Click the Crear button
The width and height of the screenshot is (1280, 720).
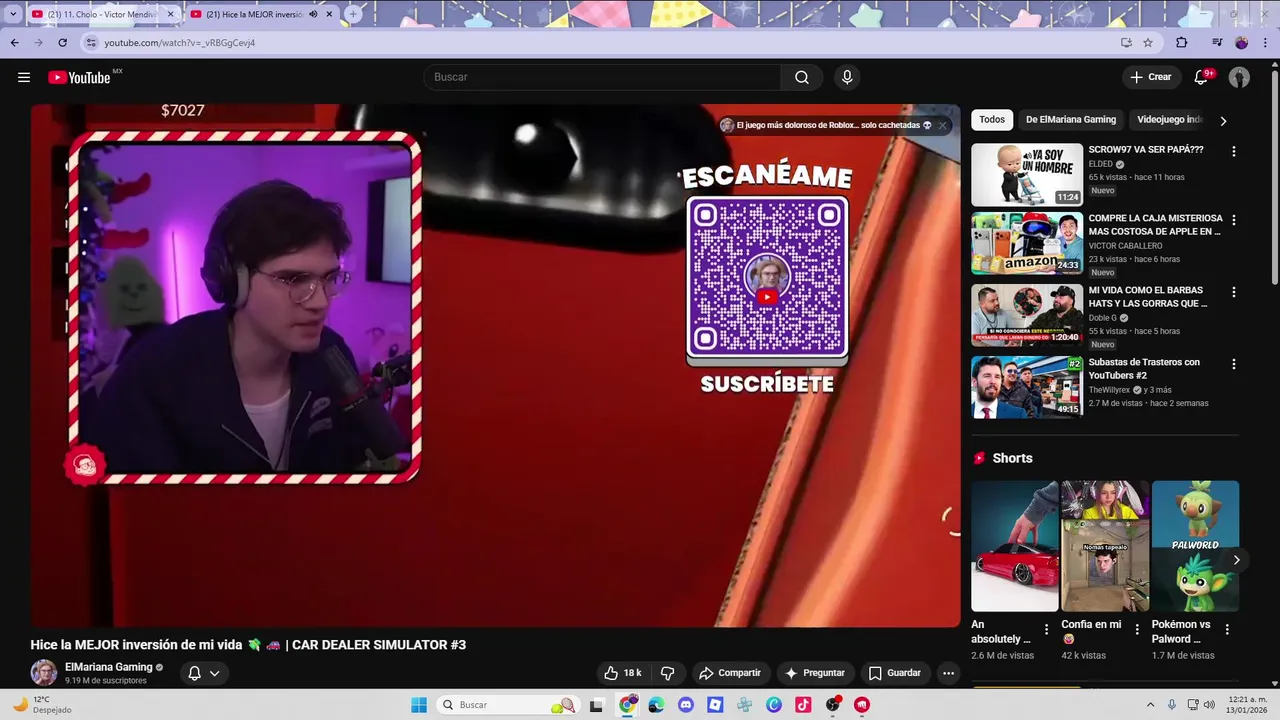1150,77
